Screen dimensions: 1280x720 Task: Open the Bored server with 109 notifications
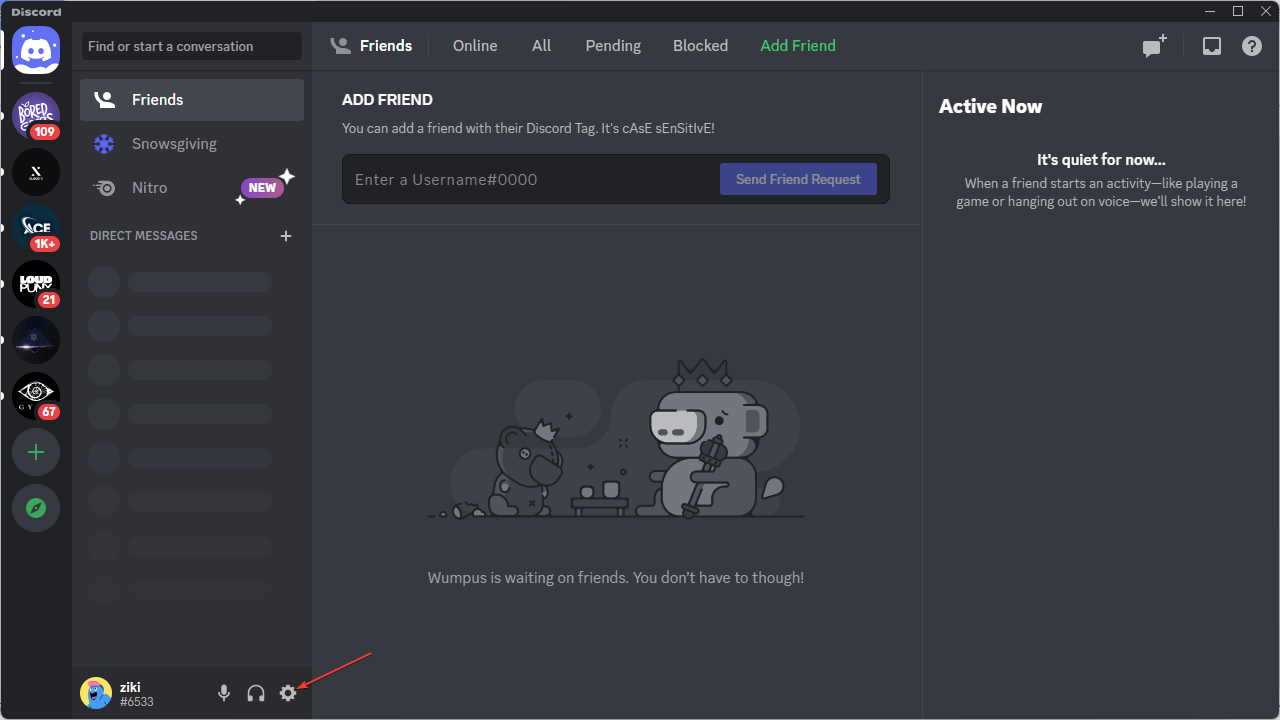click(36, 116)
